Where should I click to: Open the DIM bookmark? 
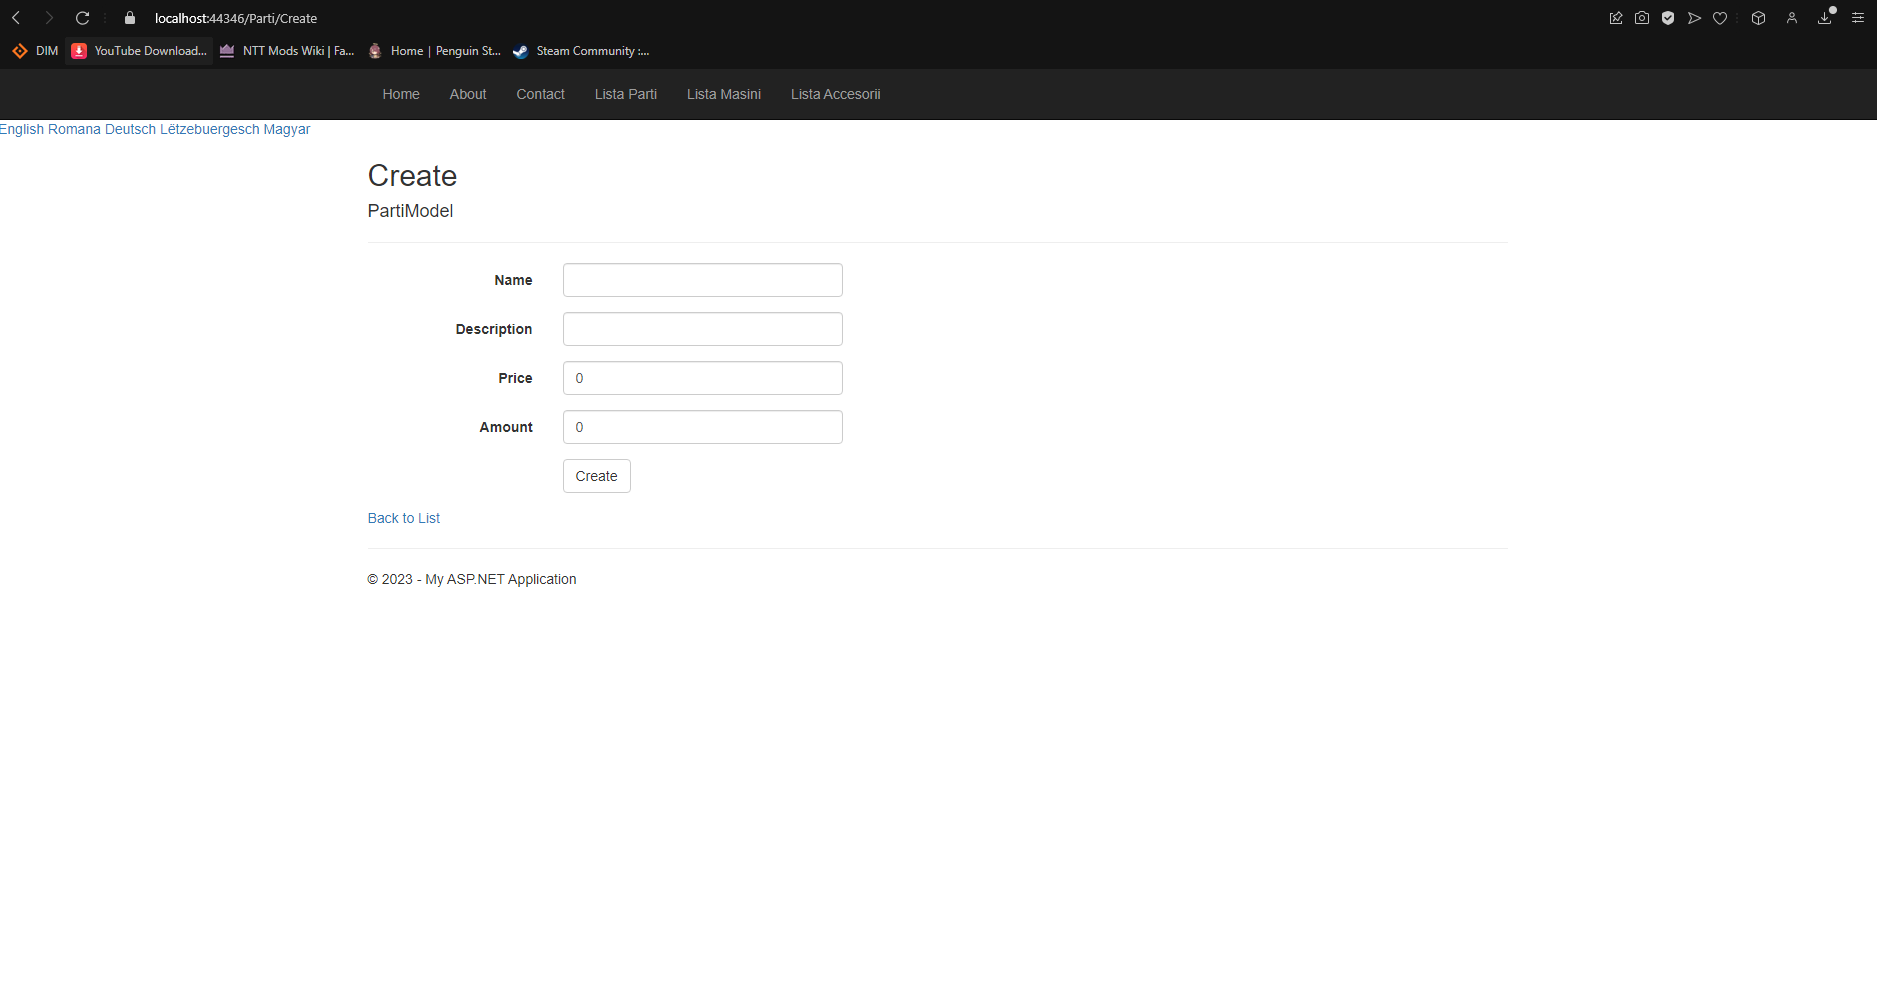pyautogui.click(x=35, y=51)
